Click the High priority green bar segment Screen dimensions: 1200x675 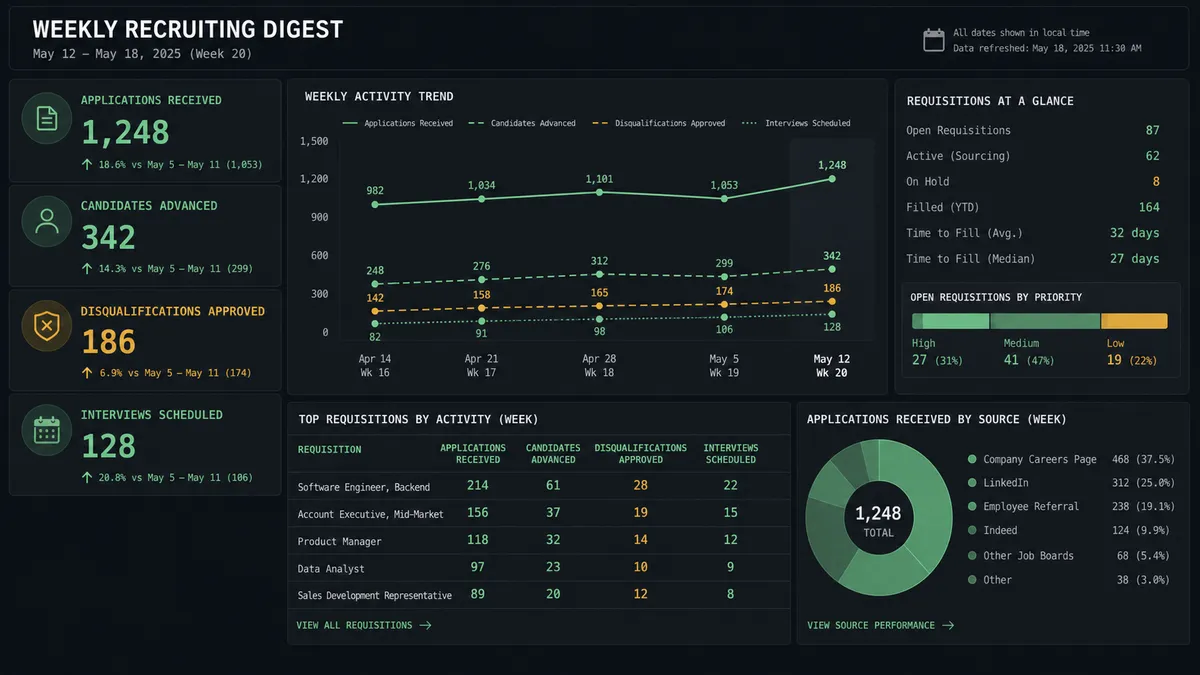pyautogui.click(x=950, y=321)
